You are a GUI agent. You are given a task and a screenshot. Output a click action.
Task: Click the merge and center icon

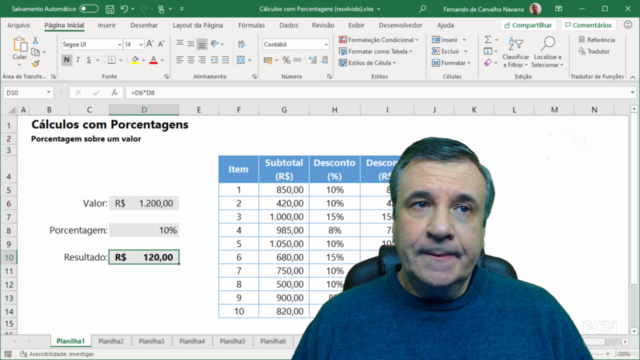click(241, 60)
